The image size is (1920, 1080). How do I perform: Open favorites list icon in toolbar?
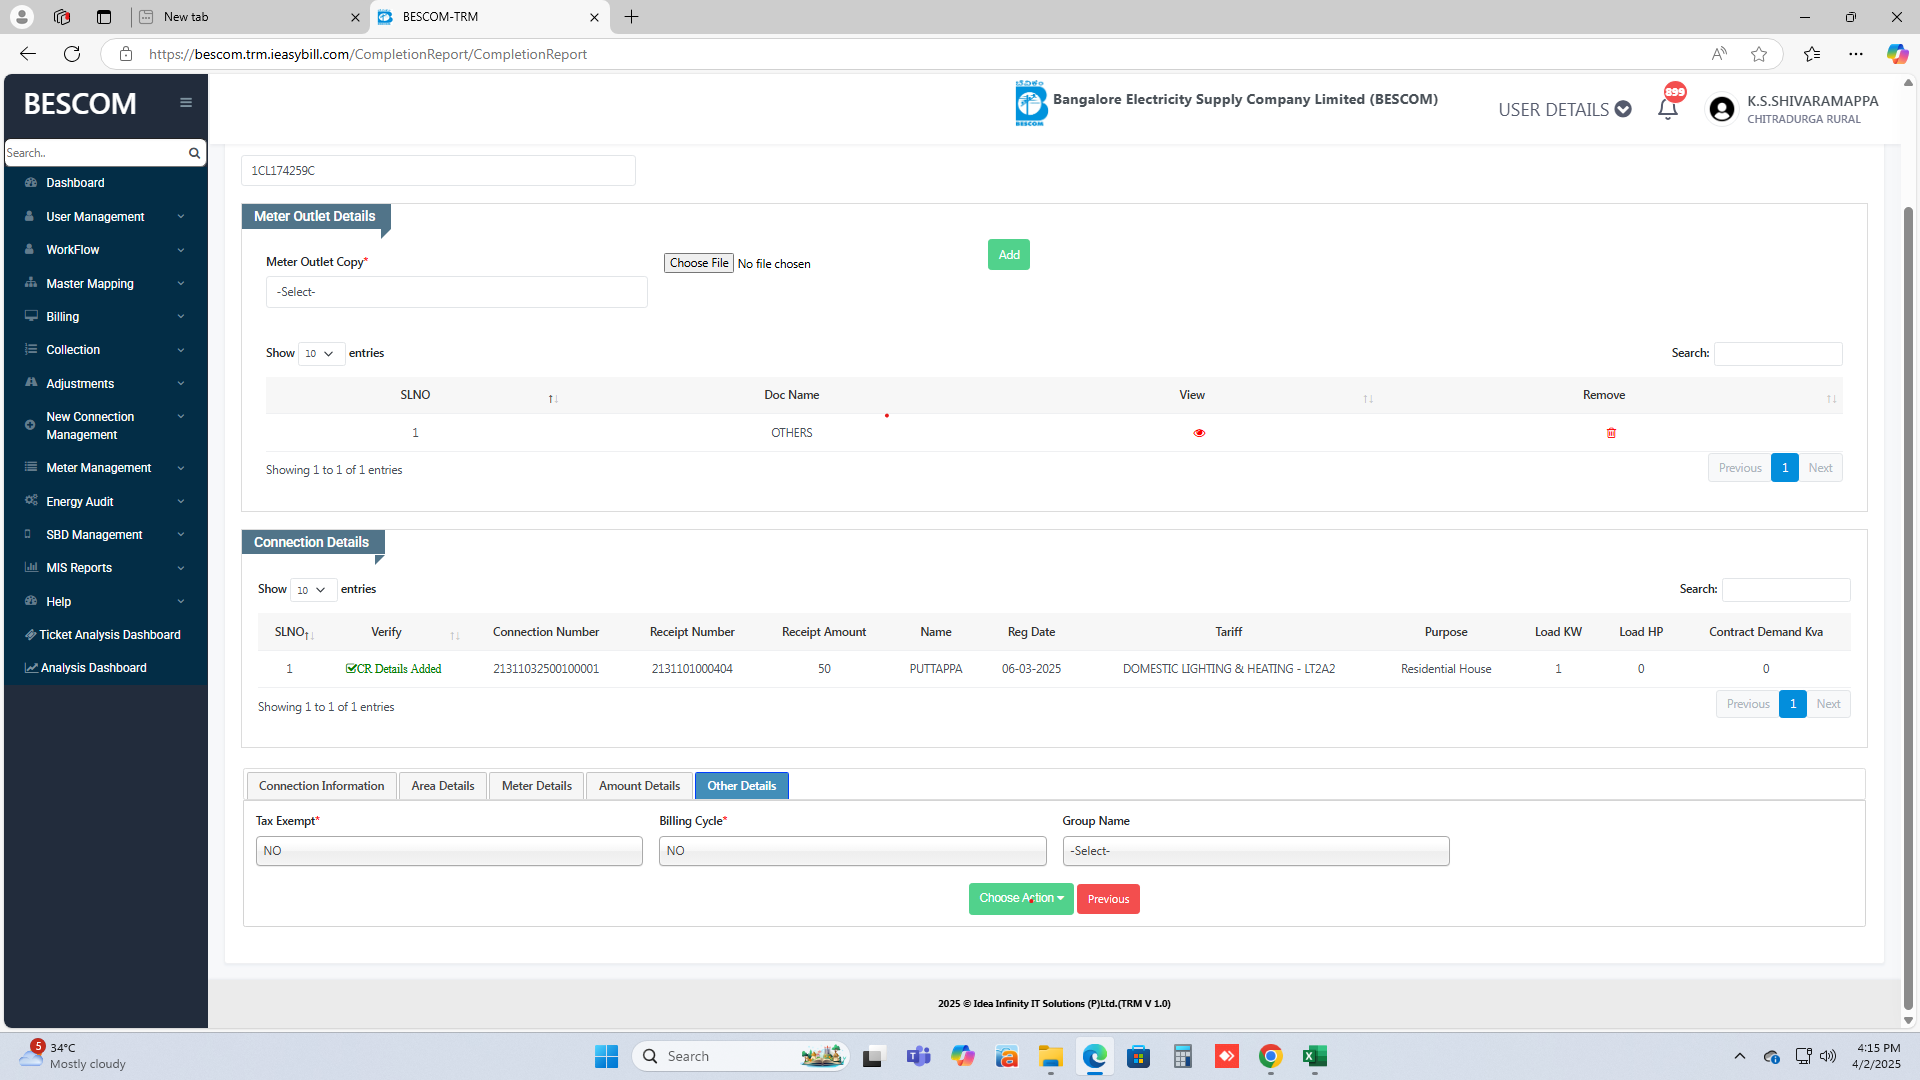point(1812,54)
